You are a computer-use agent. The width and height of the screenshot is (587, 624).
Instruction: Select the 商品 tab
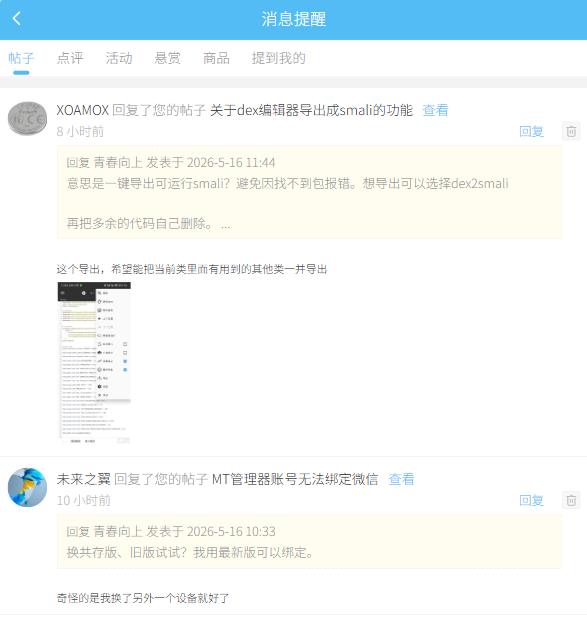click(216, 58)
